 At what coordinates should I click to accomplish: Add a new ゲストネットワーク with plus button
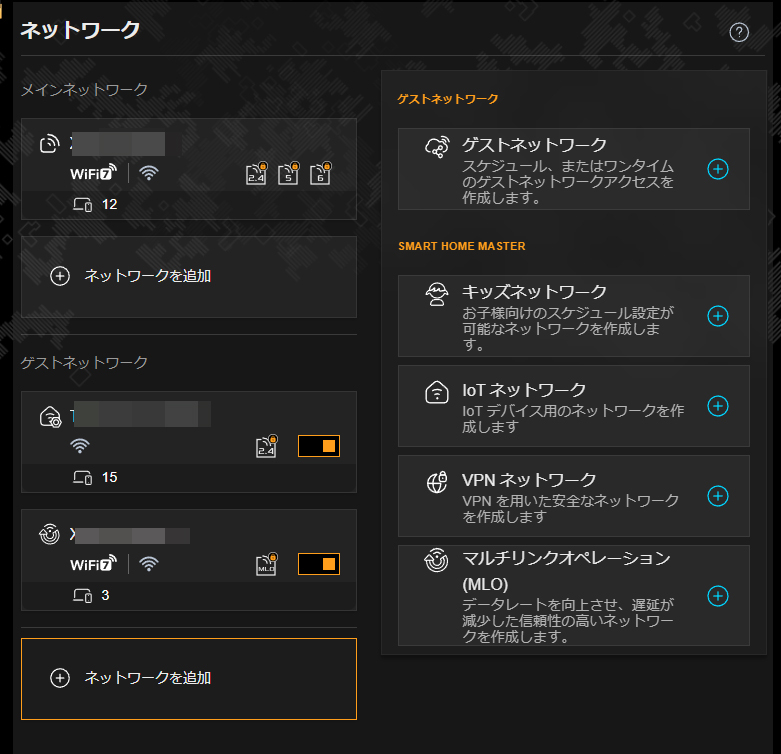tap(717, 169)
